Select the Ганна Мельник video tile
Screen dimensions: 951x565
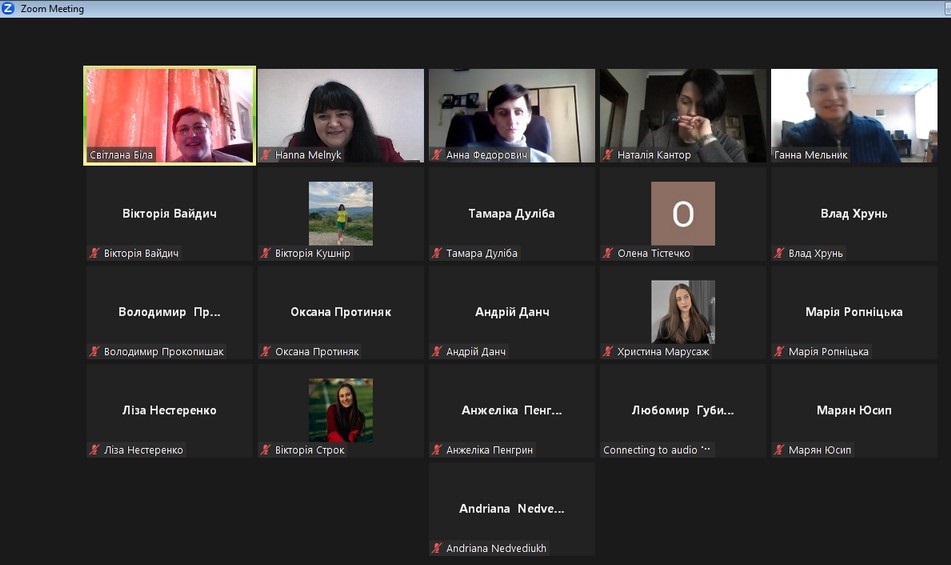coord(854,115)
